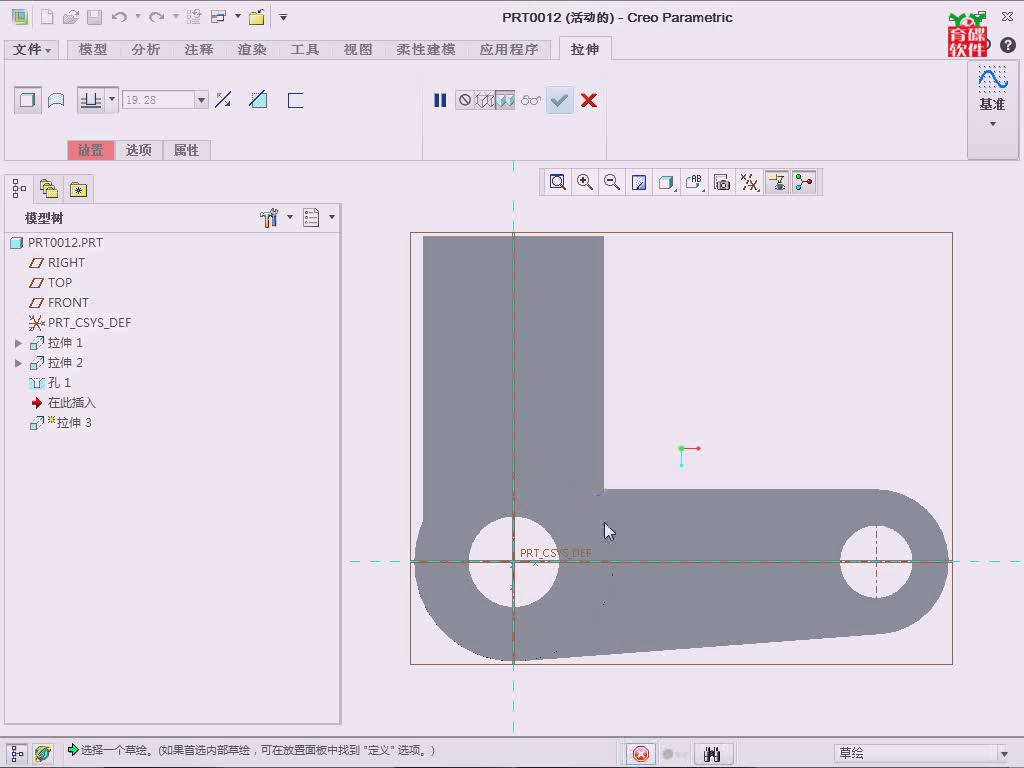Toggle spin center display icon
Viewport: 1024px width, 768px height.
[804, 182]
